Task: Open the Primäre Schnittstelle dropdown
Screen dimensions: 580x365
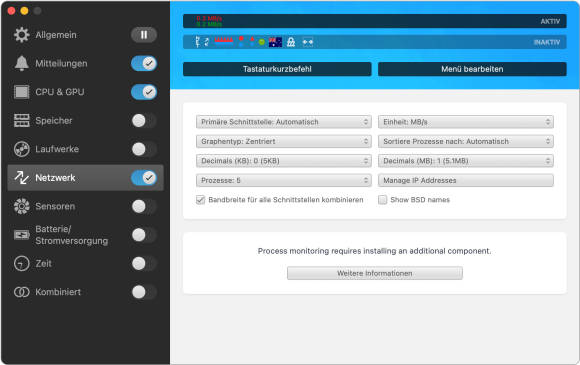Action: pyautogui.click(x=284, y=122)
